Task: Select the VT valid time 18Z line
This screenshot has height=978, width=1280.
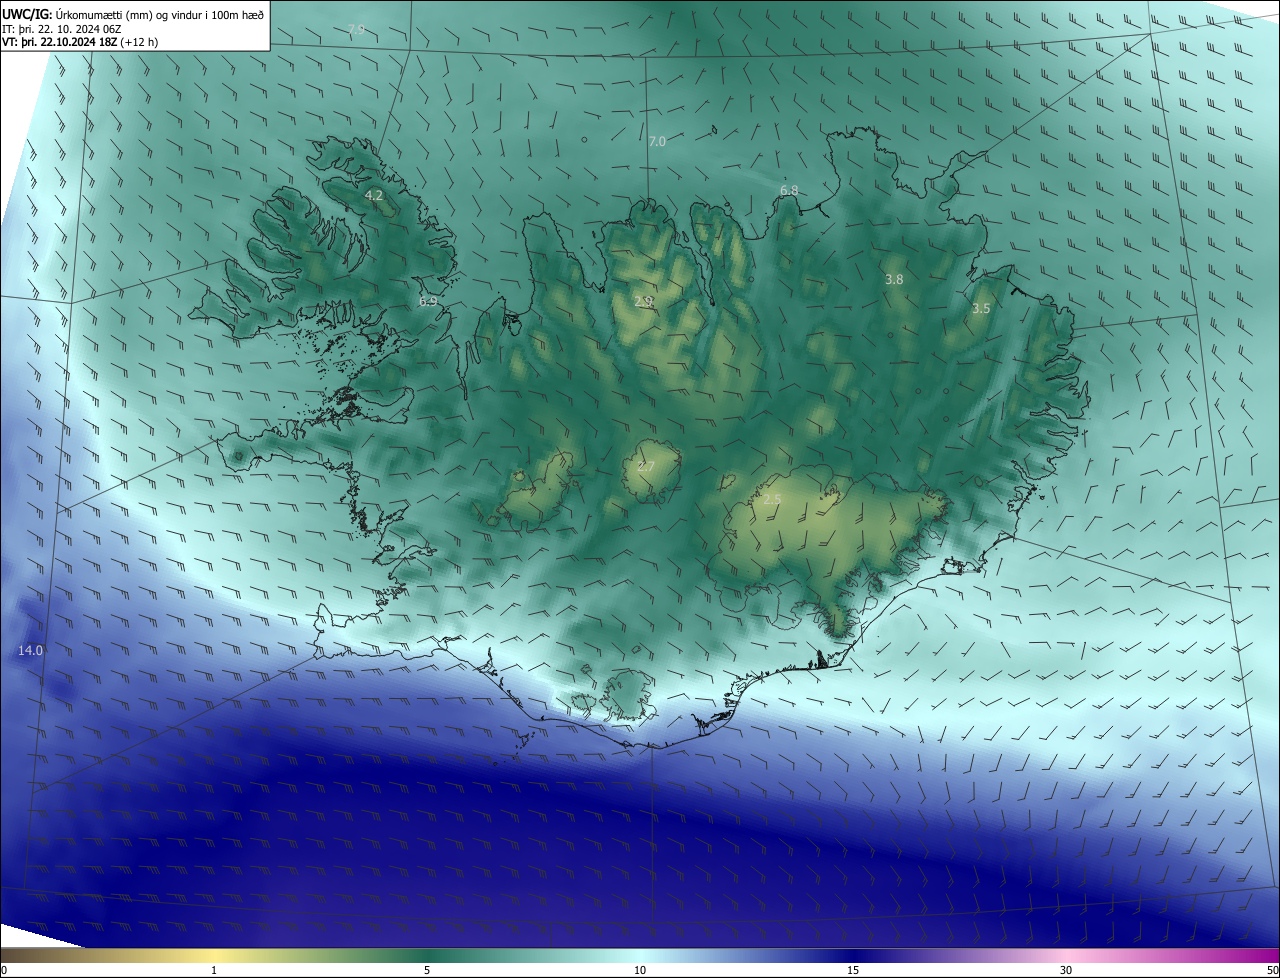Action: coord(80,42)
